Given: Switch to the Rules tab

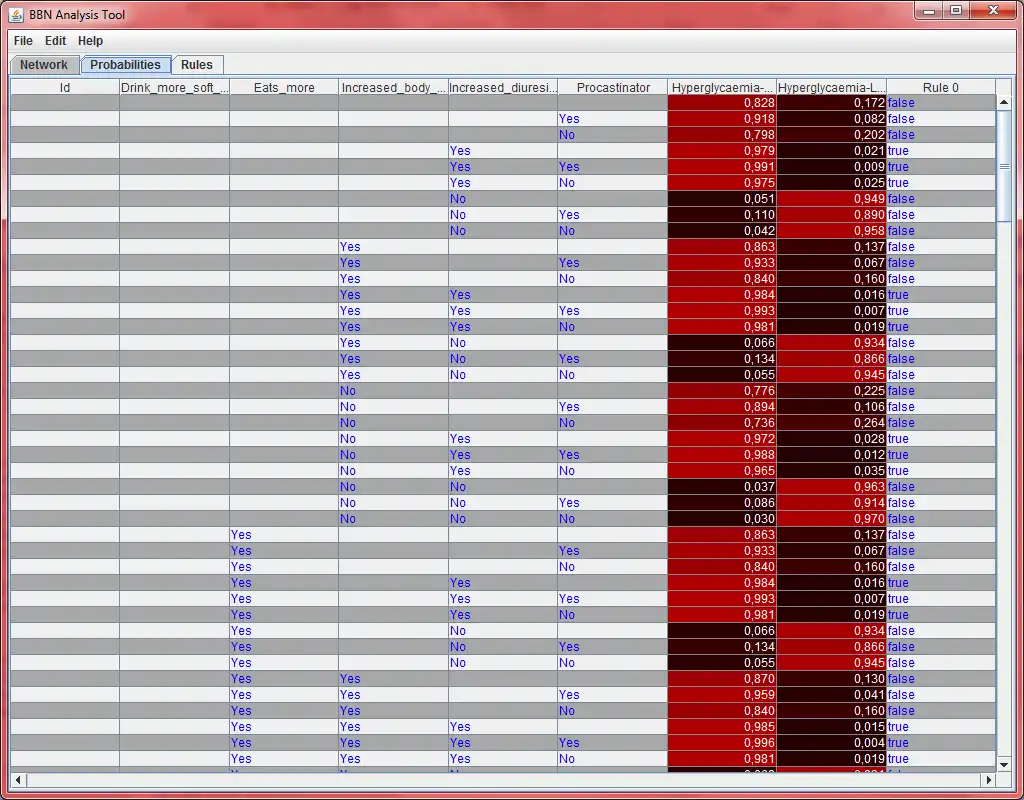Looking at the screenshot, I should point(197,65).
